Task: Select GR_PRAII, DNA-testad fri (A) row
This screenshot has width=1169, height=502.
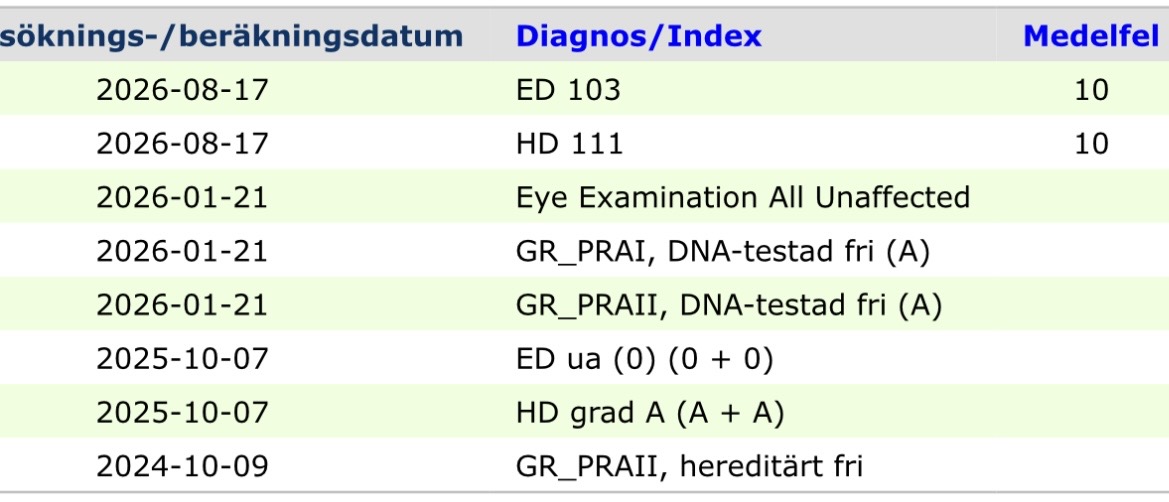Action: (x=728, y=305)
